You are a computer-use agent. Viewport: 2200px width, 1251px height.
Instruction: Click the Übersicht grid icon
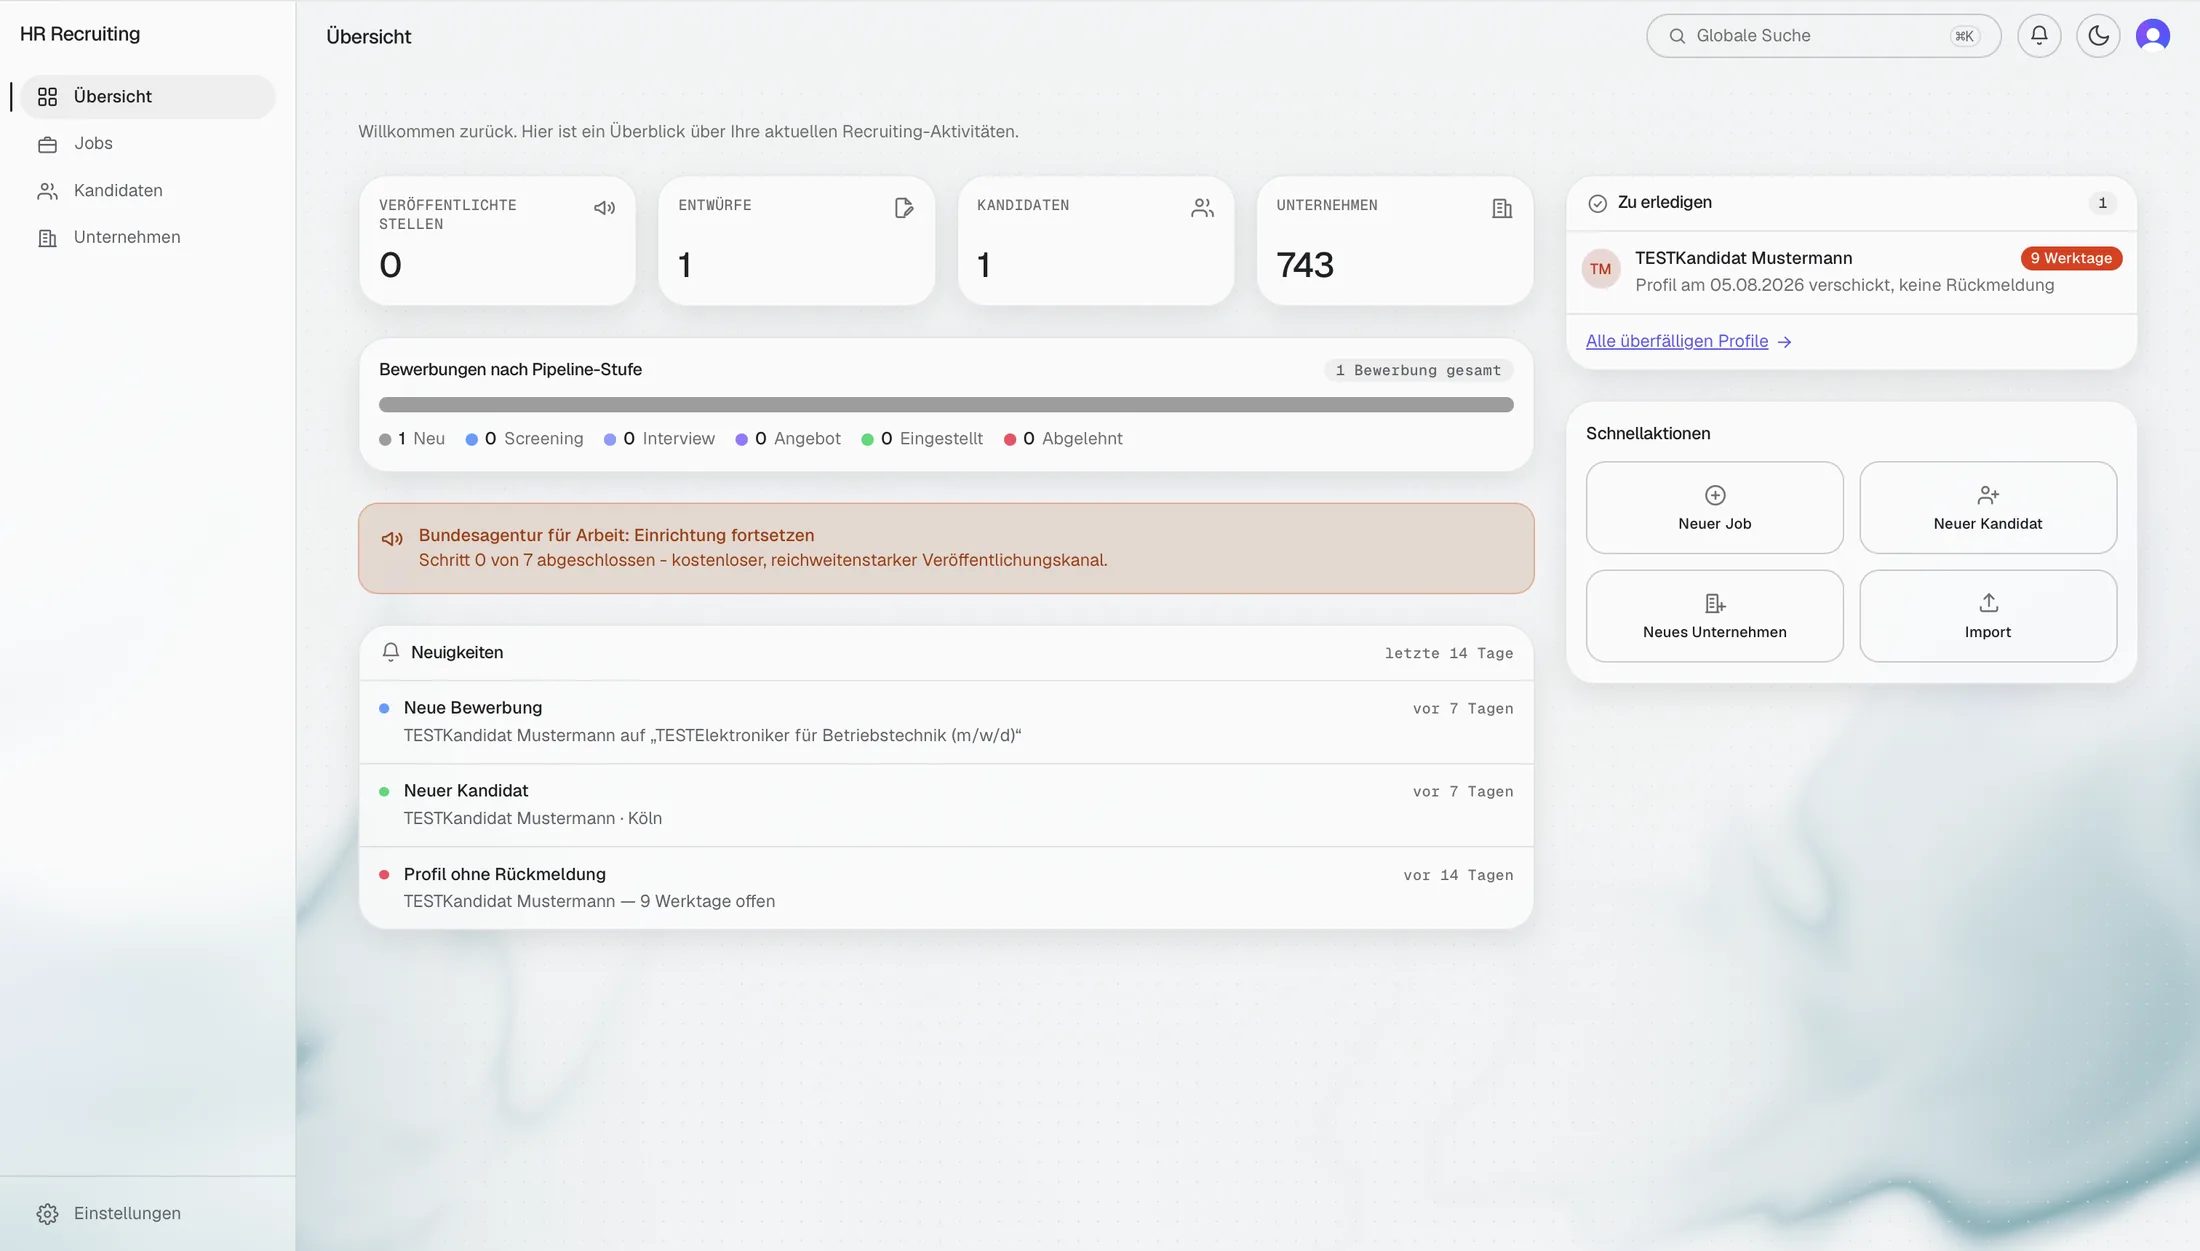tap(47, 97)
